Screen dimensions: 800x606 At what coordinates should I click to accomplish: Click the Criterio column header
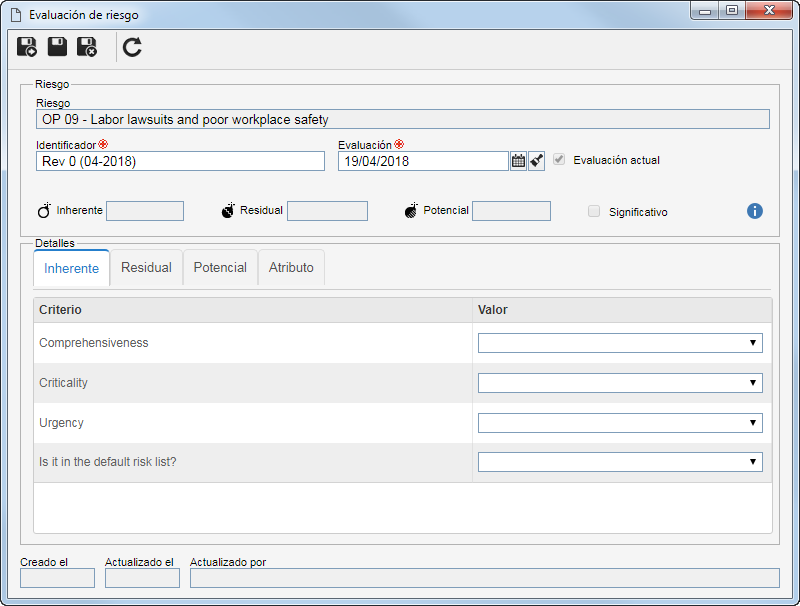(x=253, y=310)
